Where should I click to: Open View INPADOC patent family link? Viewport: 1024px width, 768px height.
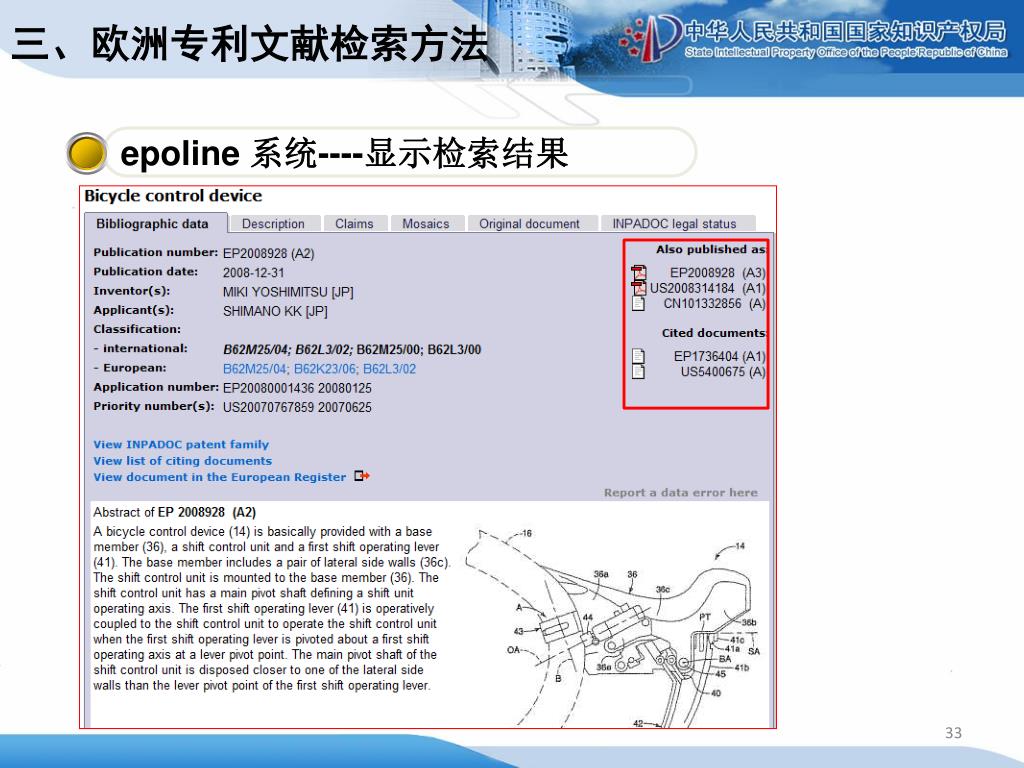click(x=181, y=444)
